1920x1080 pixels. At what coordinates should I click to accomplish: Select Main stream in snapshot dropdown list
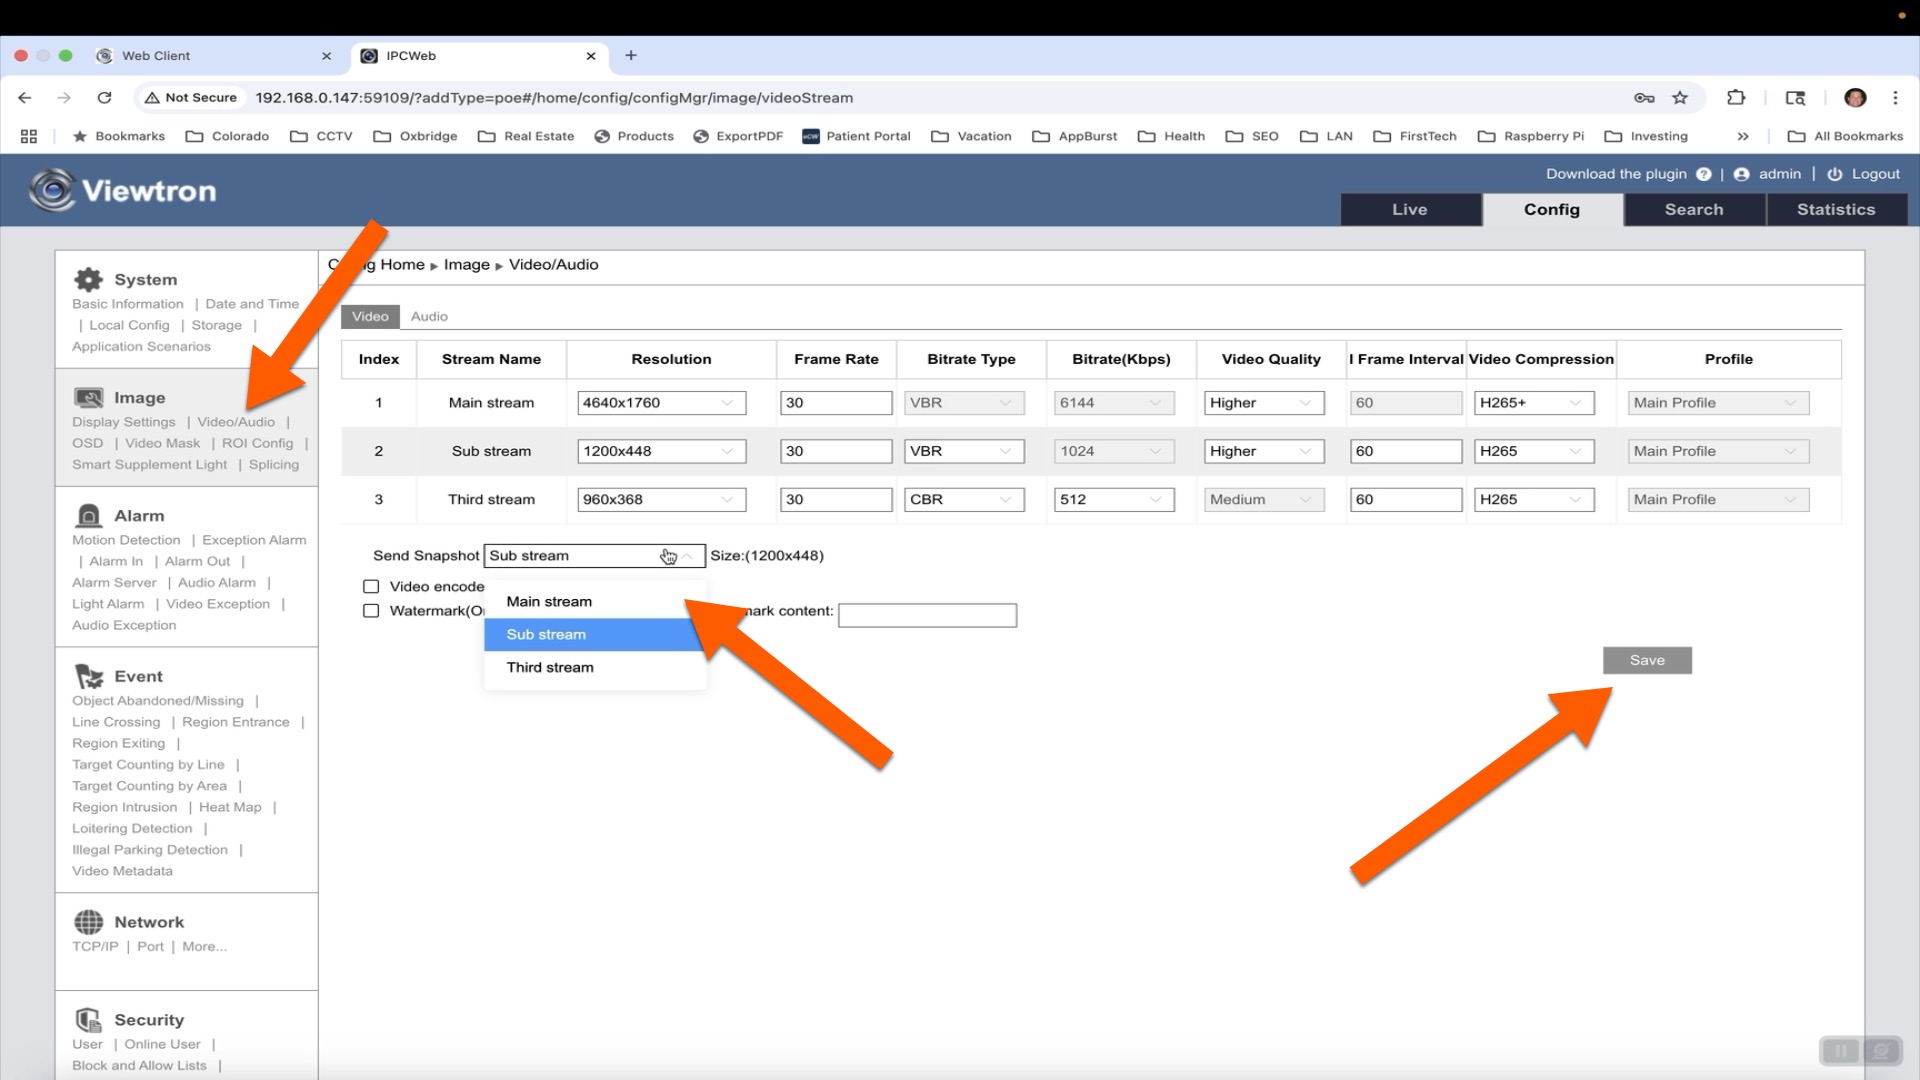click(595, 601)
